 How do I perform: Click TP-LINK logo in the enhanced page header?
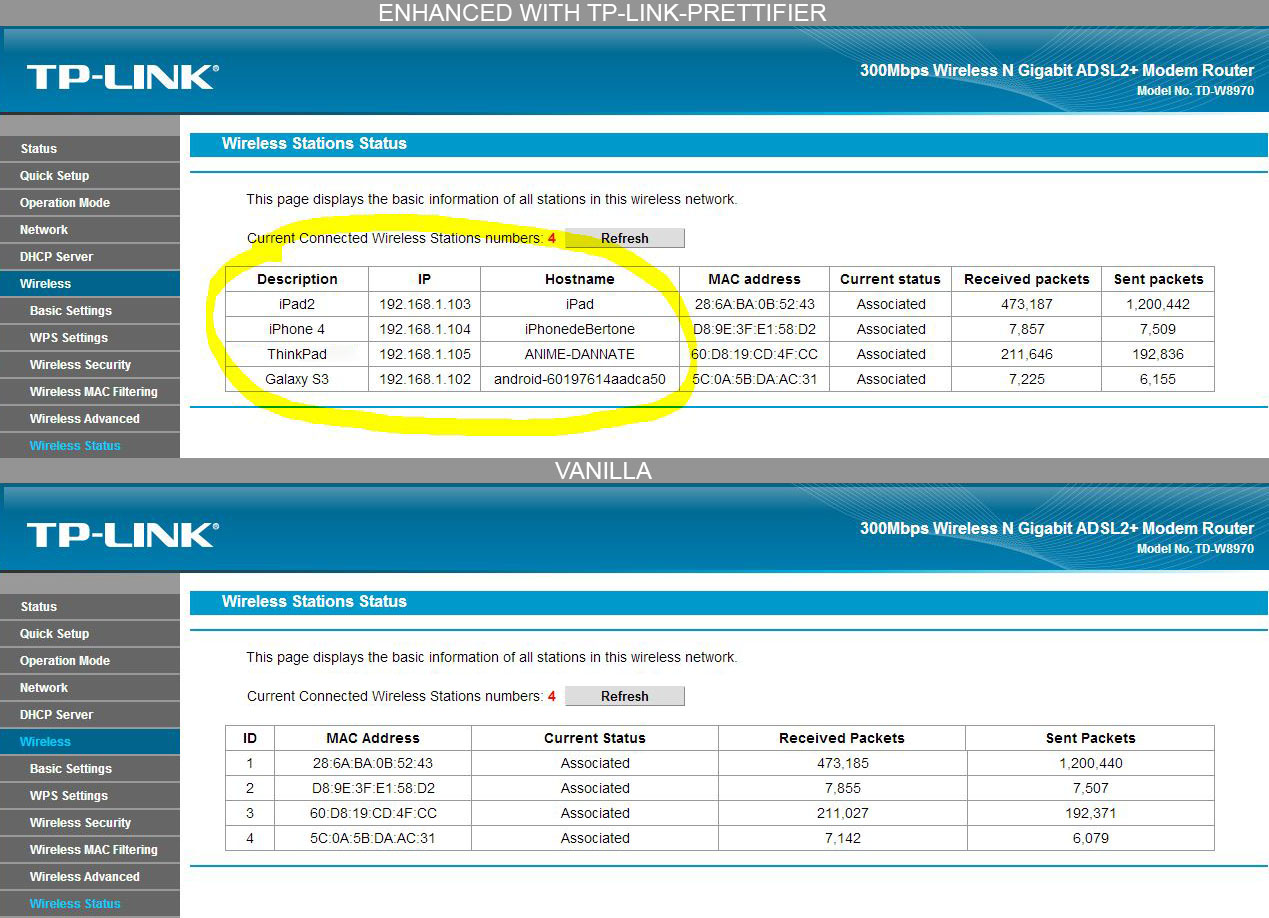coord(122,77)
